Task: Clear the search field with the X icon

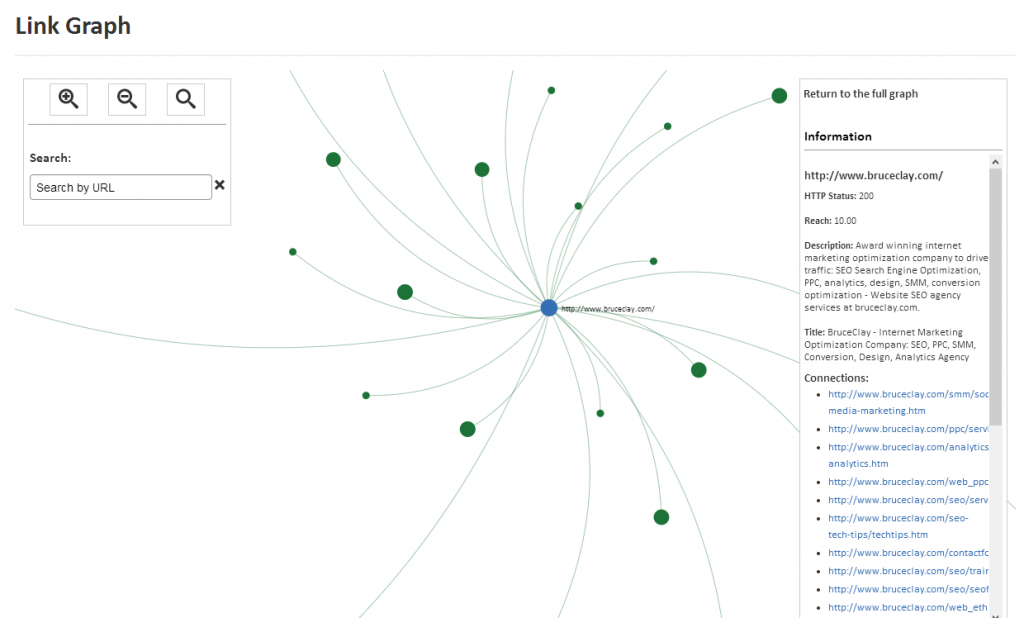Action: (219, 185)
